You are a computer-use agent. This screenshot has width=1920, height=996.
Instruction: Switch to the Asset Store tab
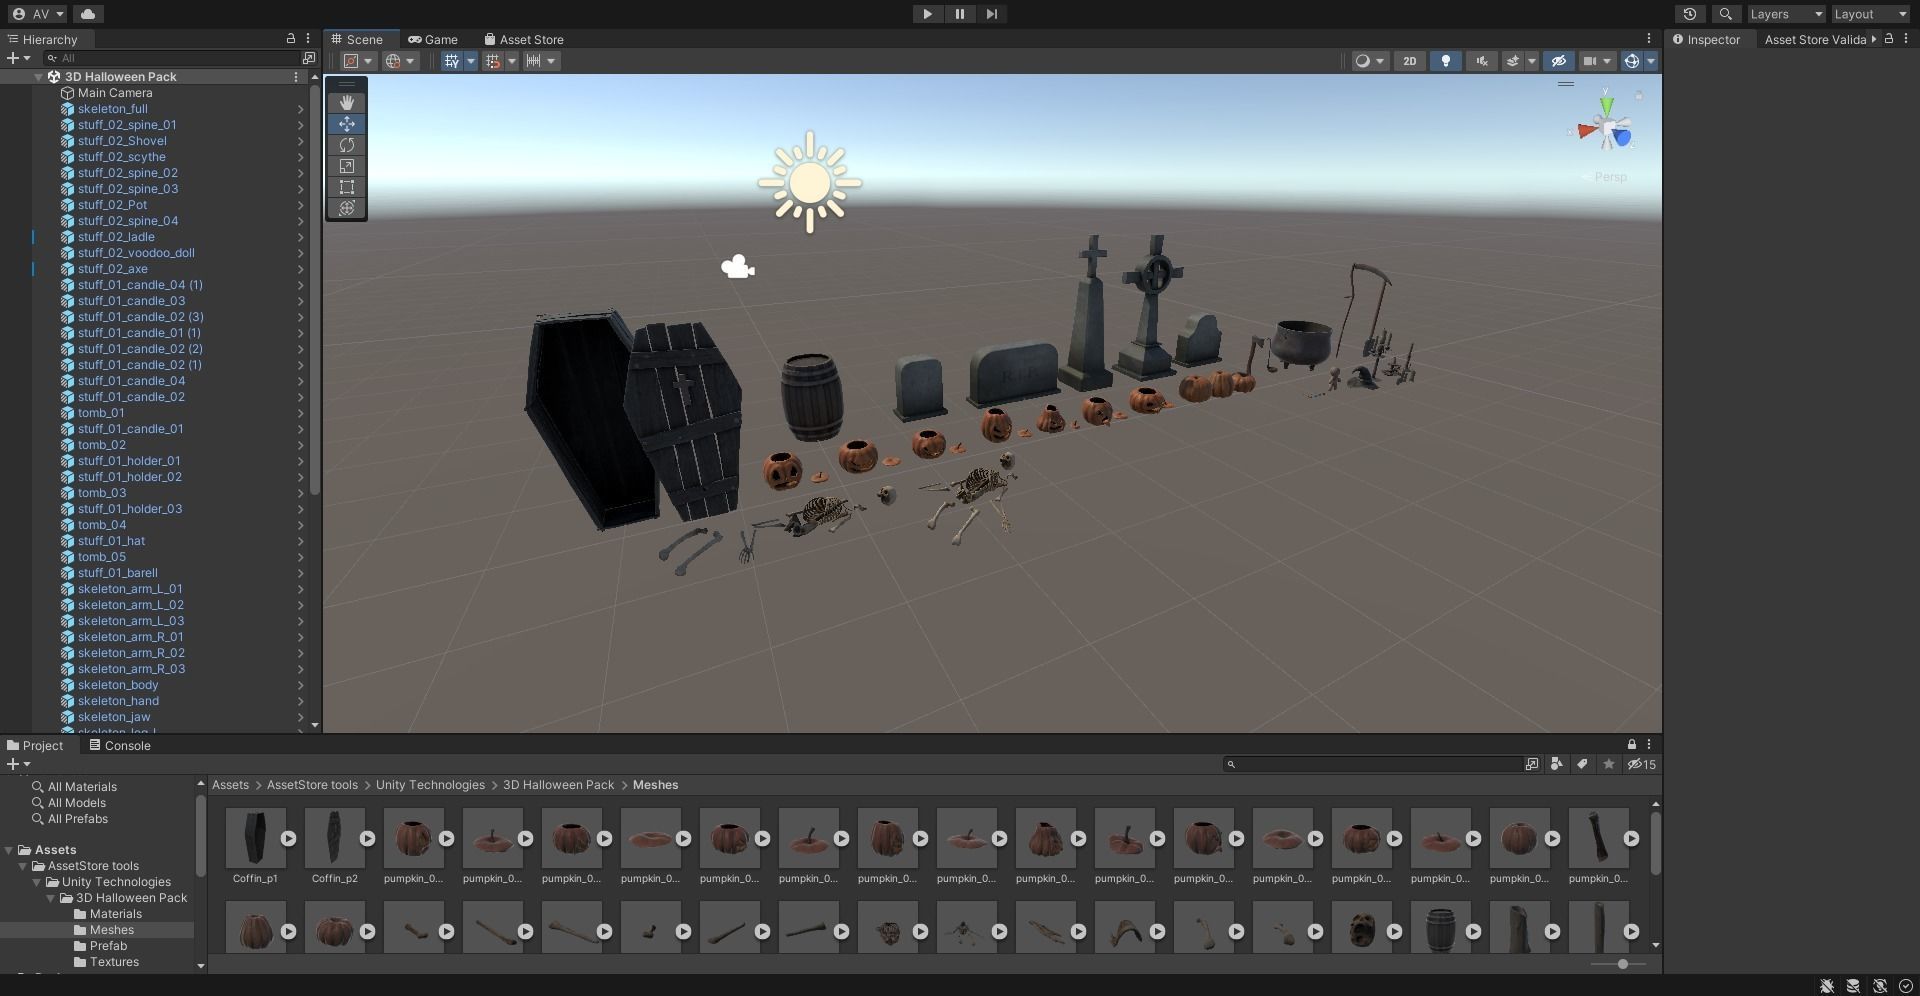[x=524, y=40]
